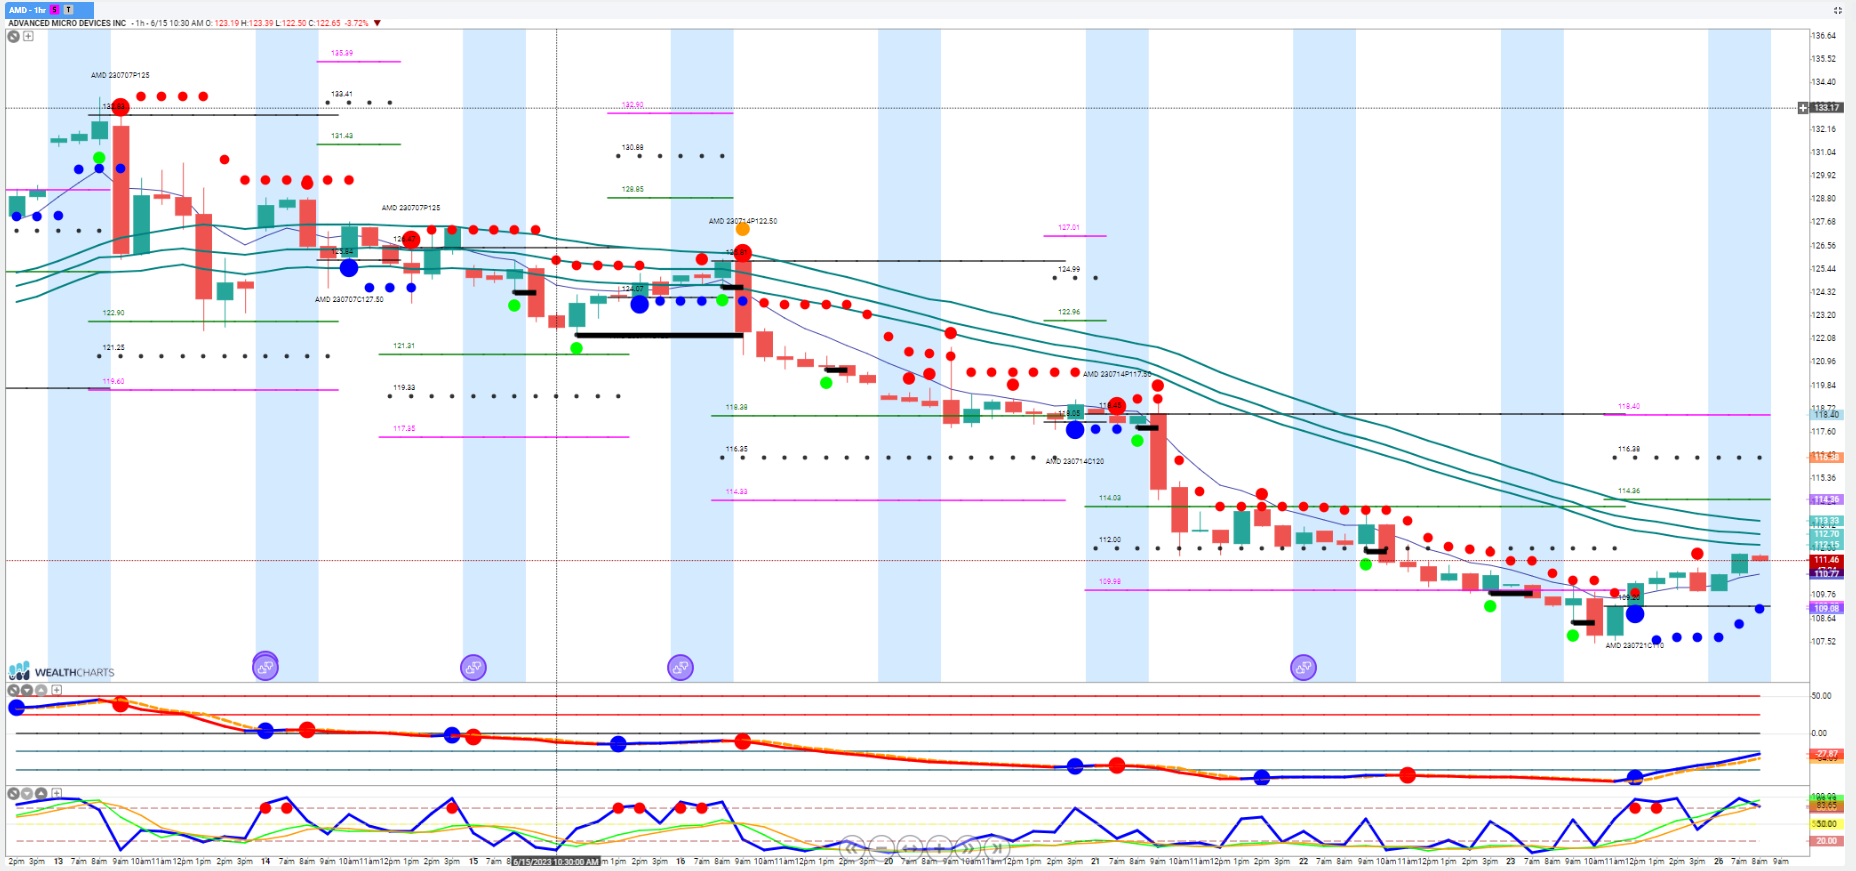Viewport: 1856px width, 871px height.
Task: Click the 6/15/2023 10:30:00 AM time label
Action: [556, 862]
